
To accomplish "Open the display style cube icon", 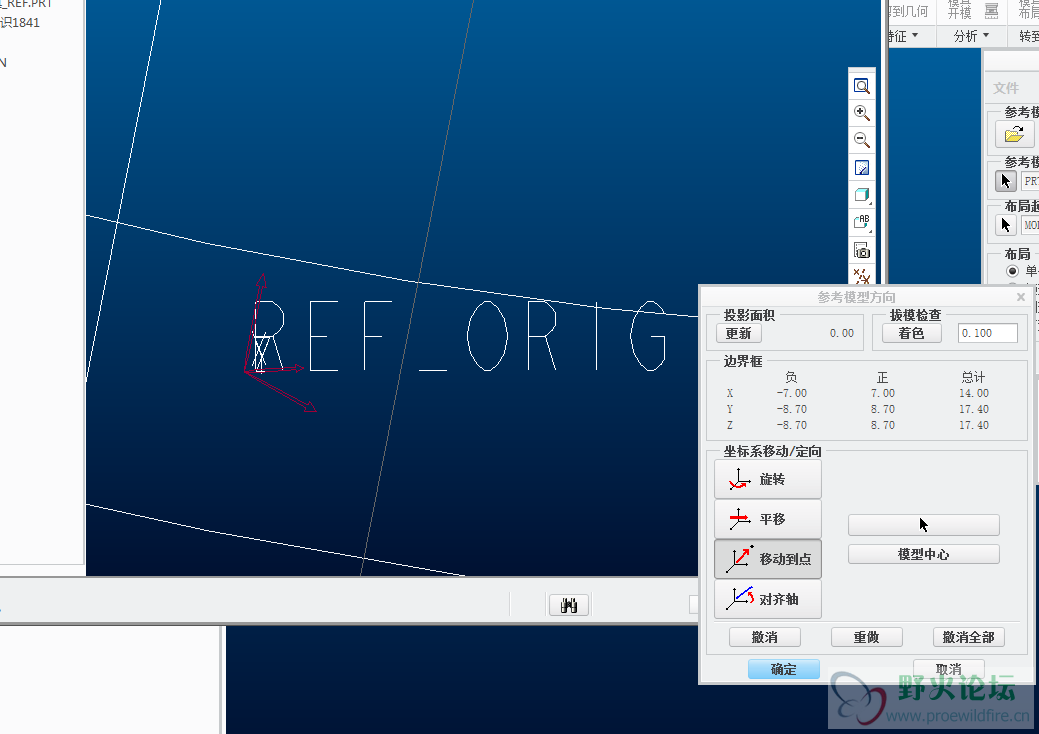I will [x=861, y=195].
